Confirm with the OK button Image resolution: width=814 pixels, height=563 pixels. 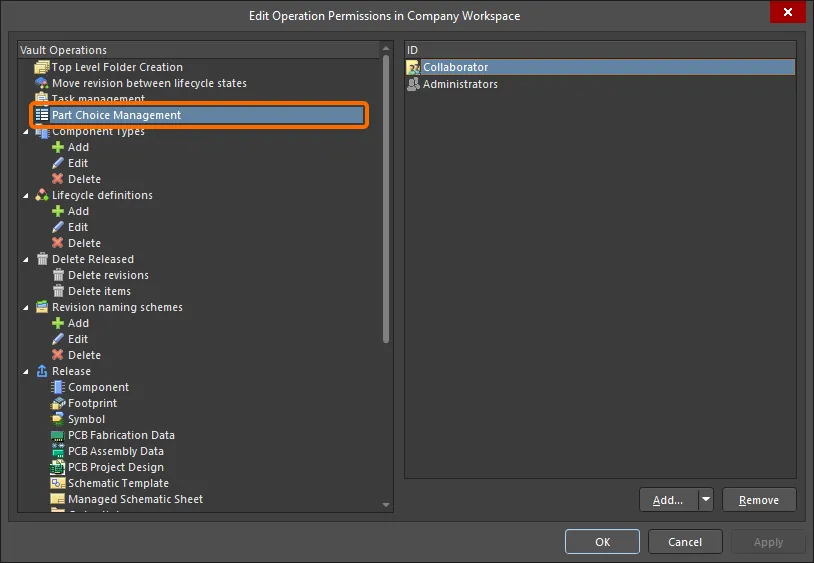coord(602,542)
